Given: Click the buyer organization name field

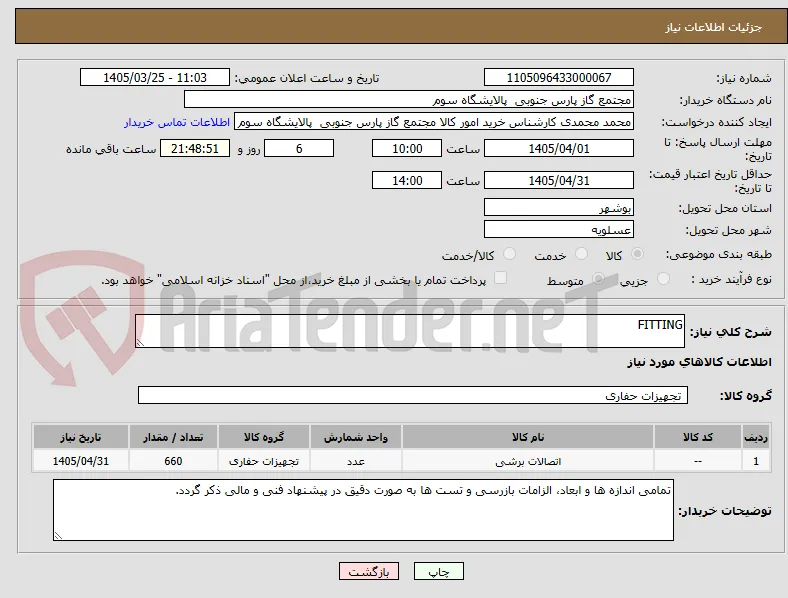Looking at the screenshot, I should [x=409, y=99].
